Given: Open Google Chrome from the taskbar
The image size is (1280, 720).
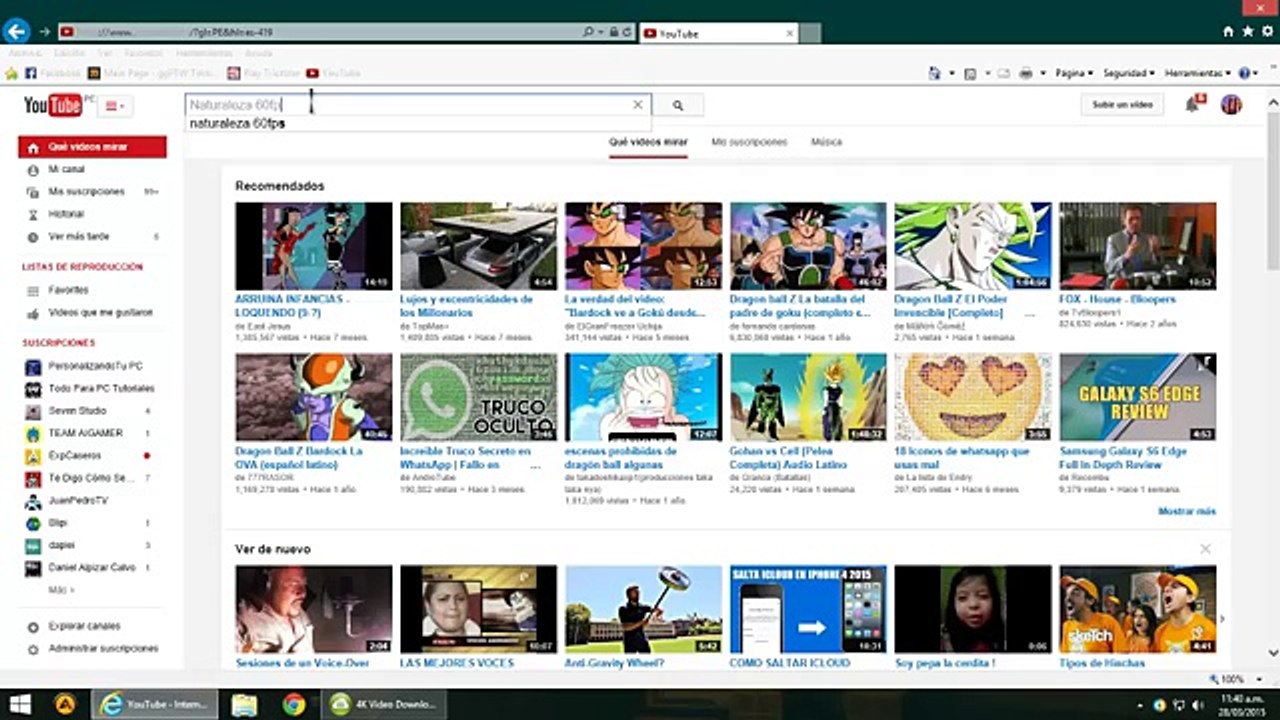Looking at the screenshot, I should pos(293,704).
